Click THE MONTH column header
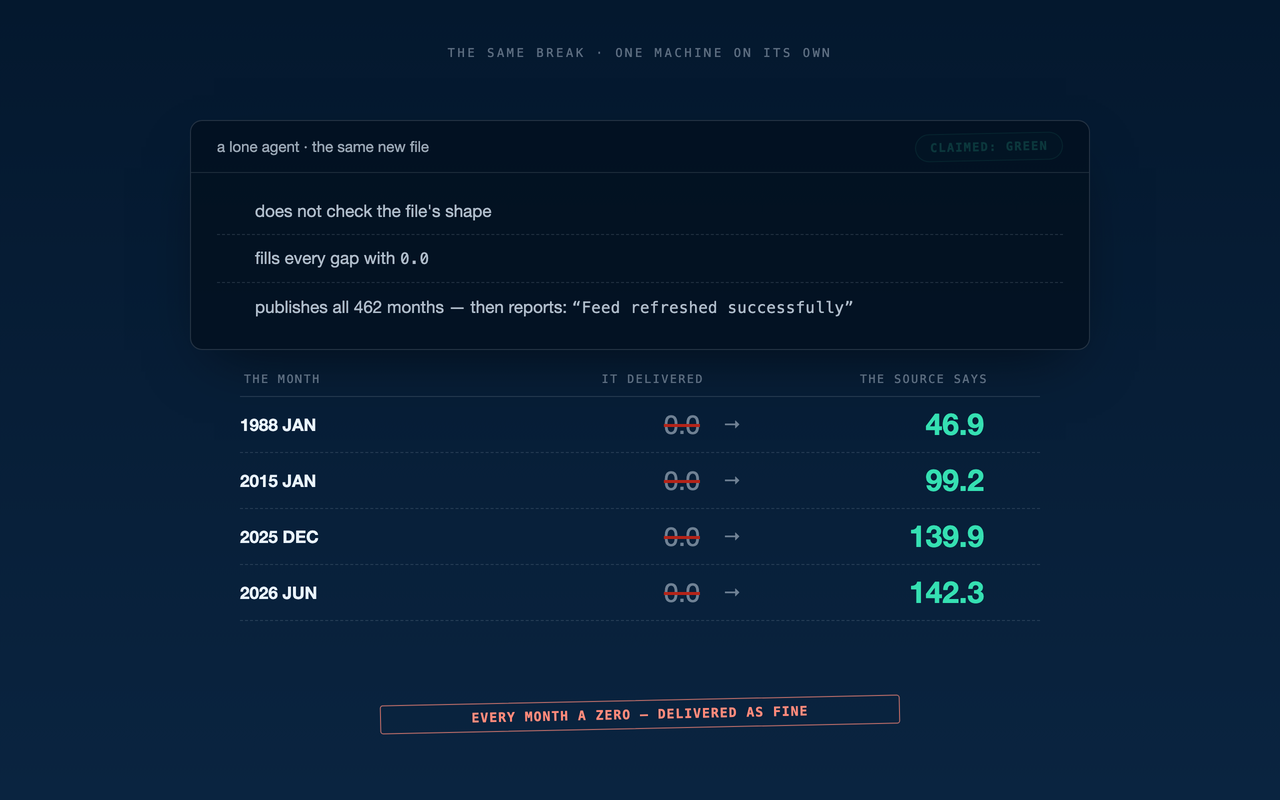Screen dimensions: 1280x800 (x=282, y=379)
